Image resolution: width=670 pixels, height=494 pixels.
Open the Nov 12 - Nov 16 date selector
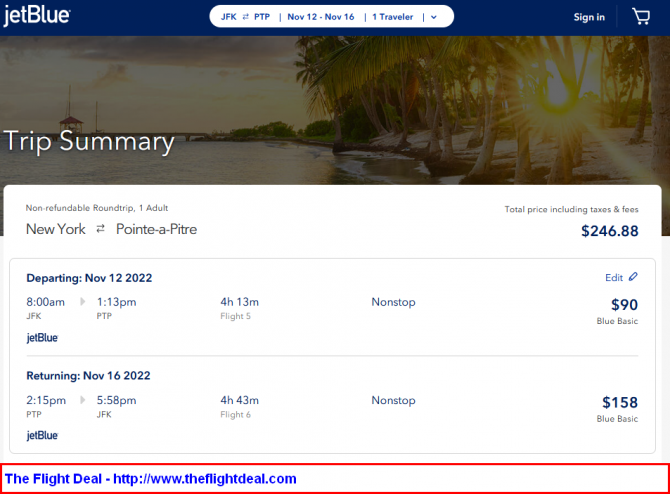tap(321, 17)
